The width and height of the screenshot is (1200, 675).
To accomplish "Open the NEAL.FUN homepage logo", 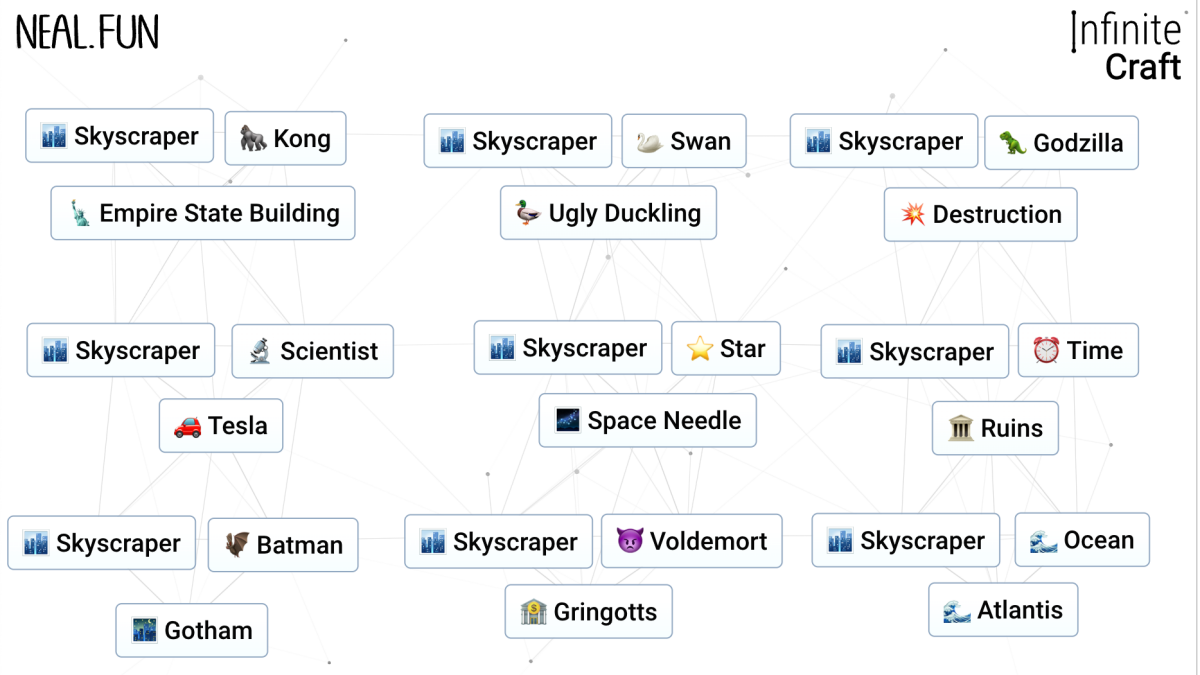I will point(86,30).
